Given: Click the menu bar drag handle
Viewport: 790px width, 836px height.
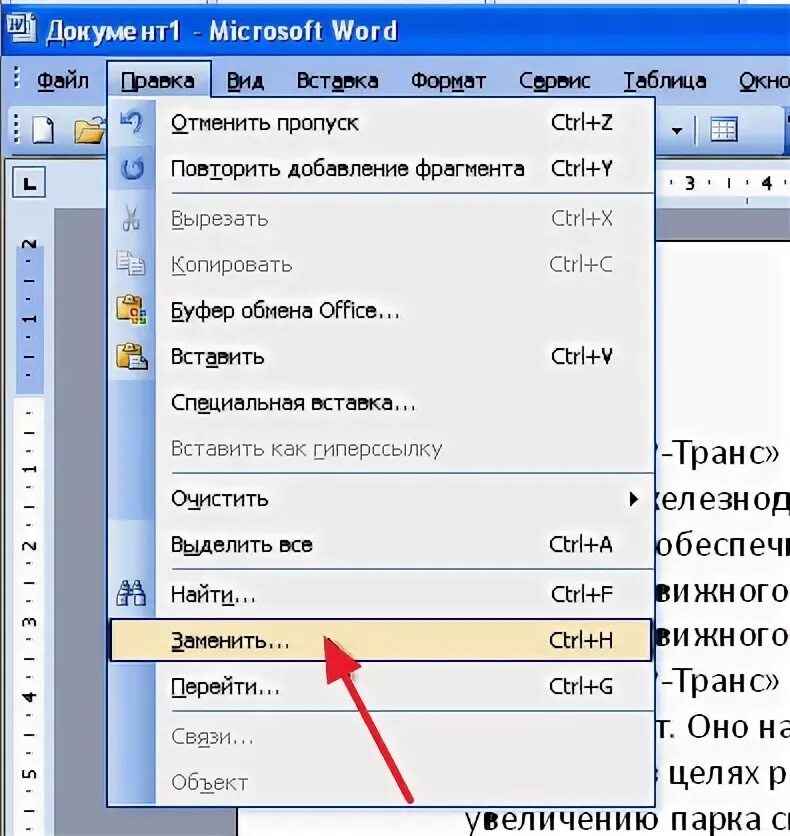Looking at the screenshot, I should coord(17,78).
